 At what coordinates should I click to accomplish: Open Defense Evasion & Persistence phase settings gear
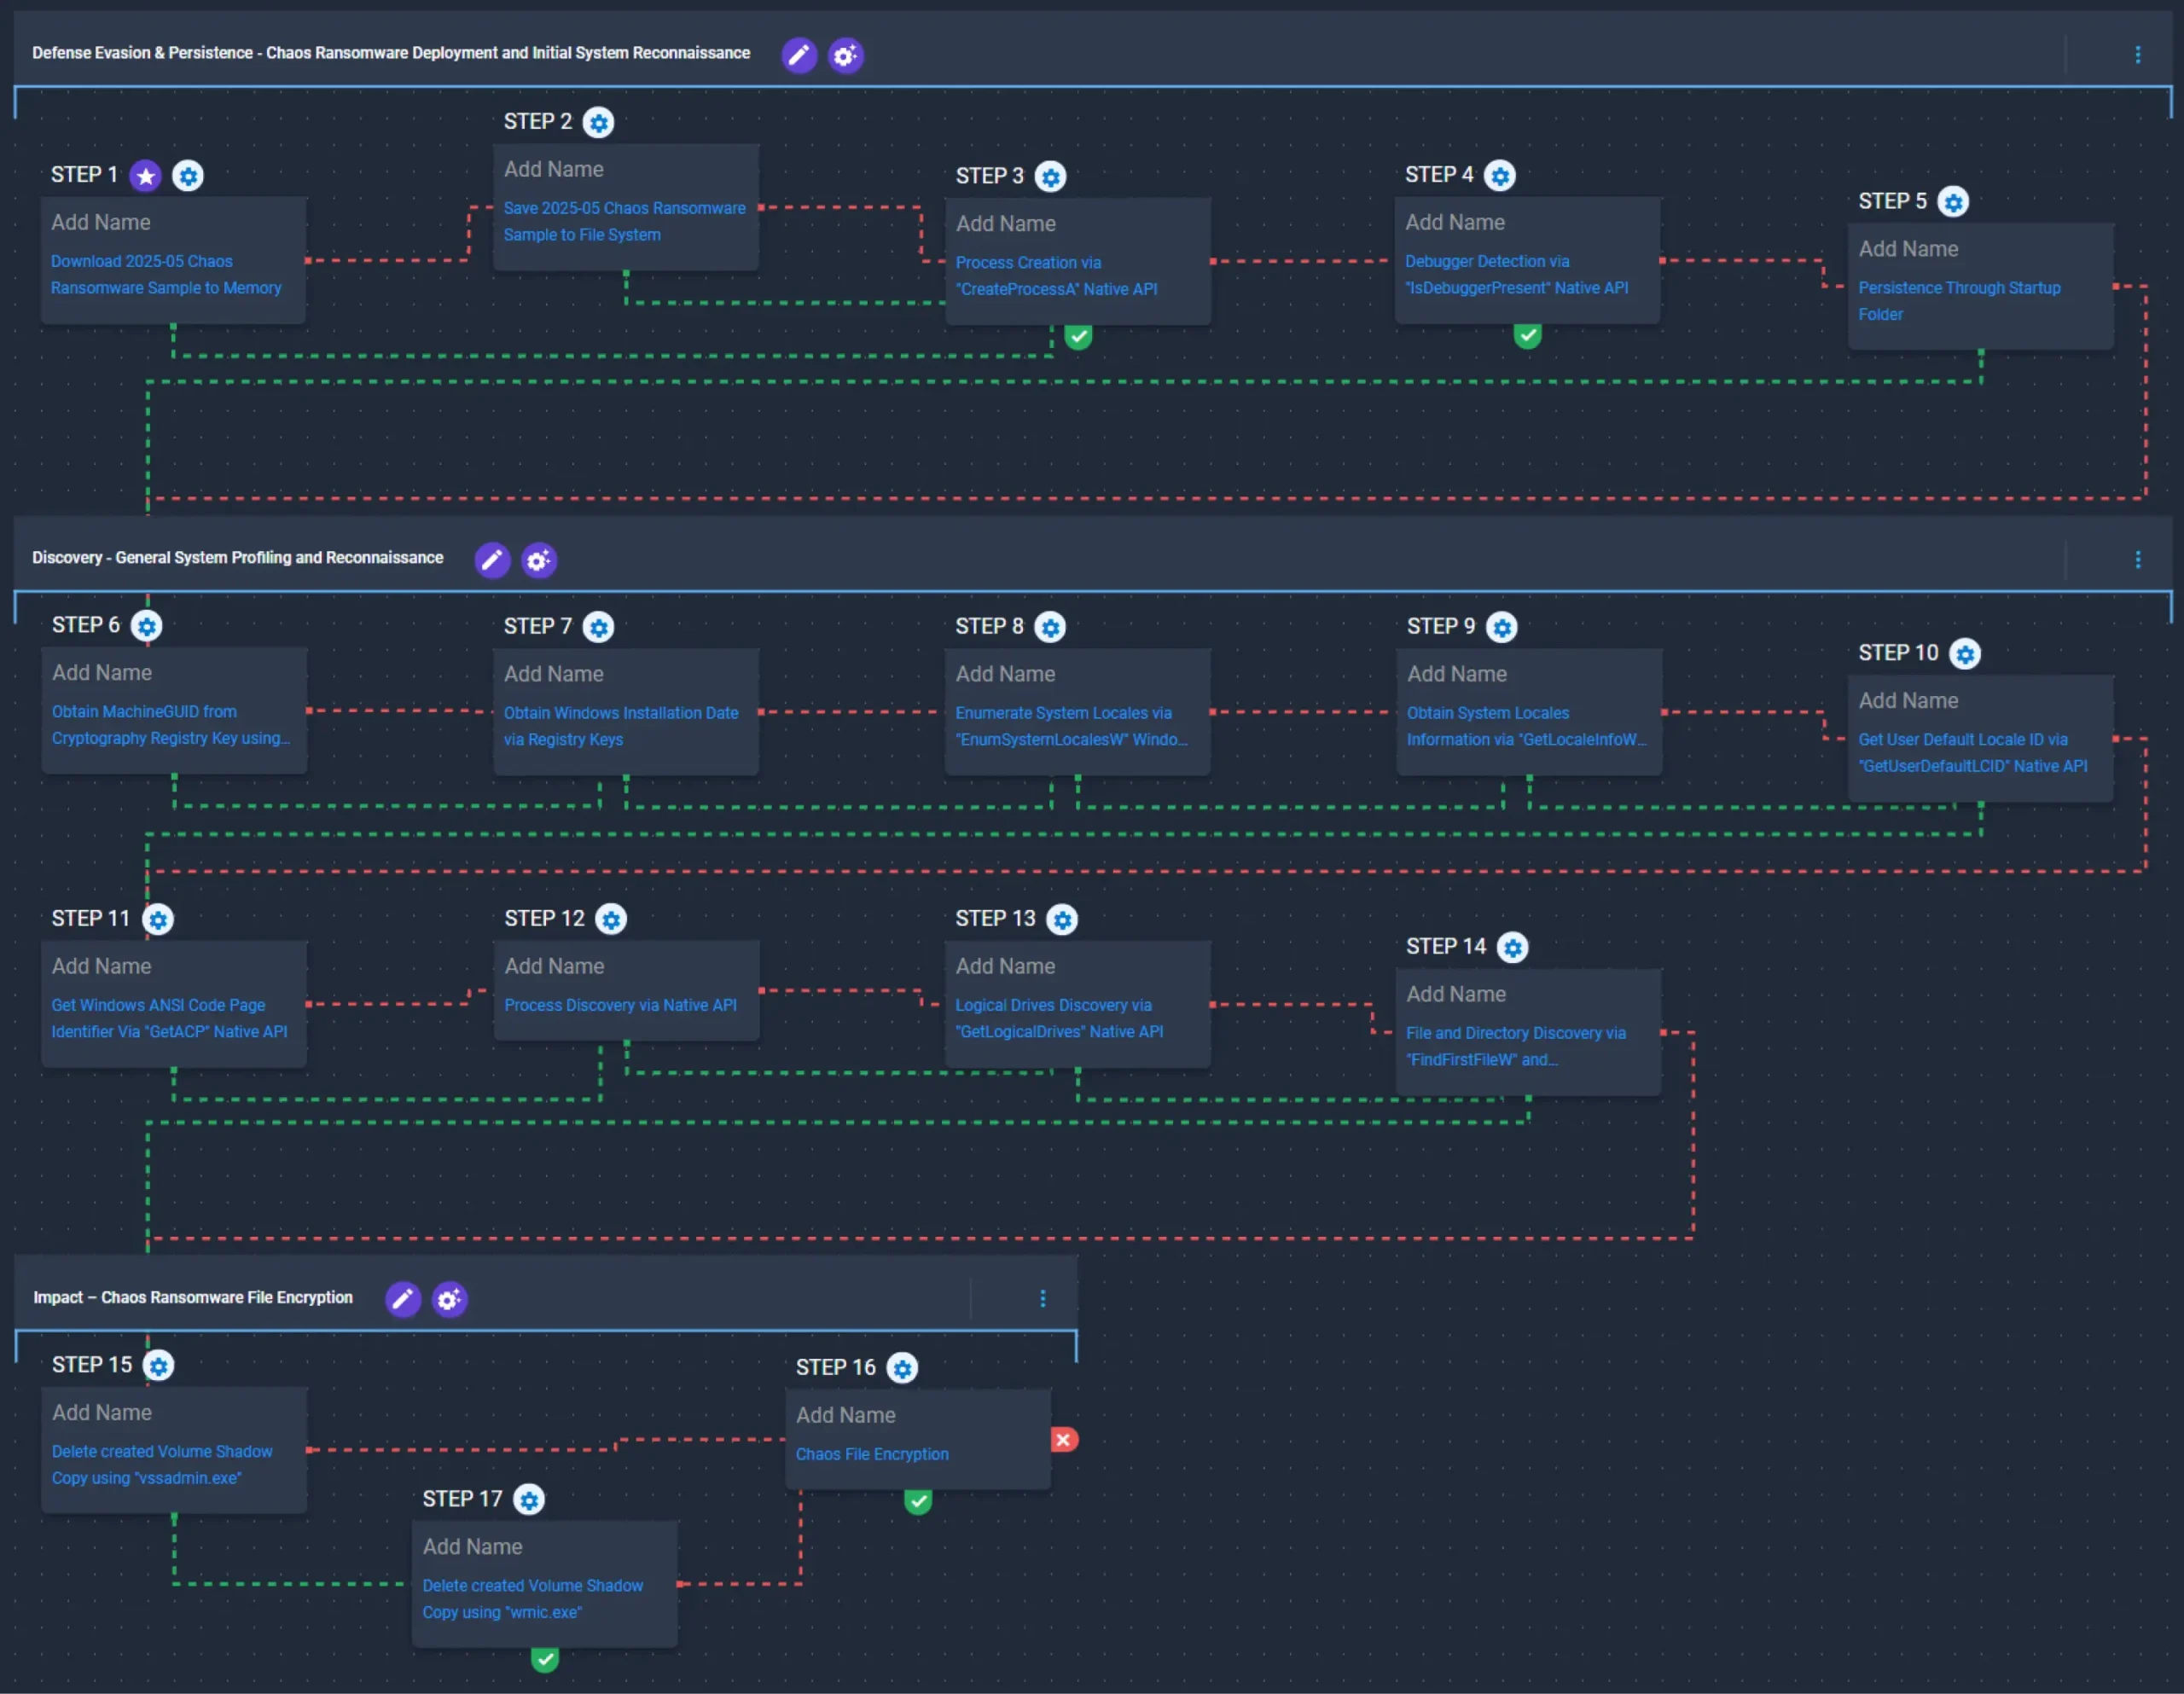[x=846, y=55]
